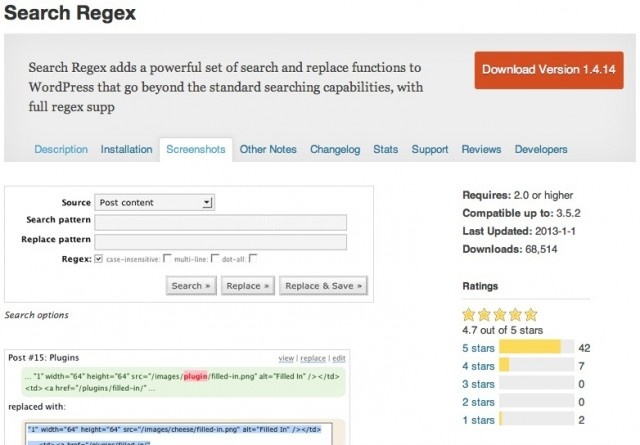Viewport: 640px width, 445px height.
Task: Click the 'Ratings' section heading
Action: pyautogui.click(x=480, y=286)
